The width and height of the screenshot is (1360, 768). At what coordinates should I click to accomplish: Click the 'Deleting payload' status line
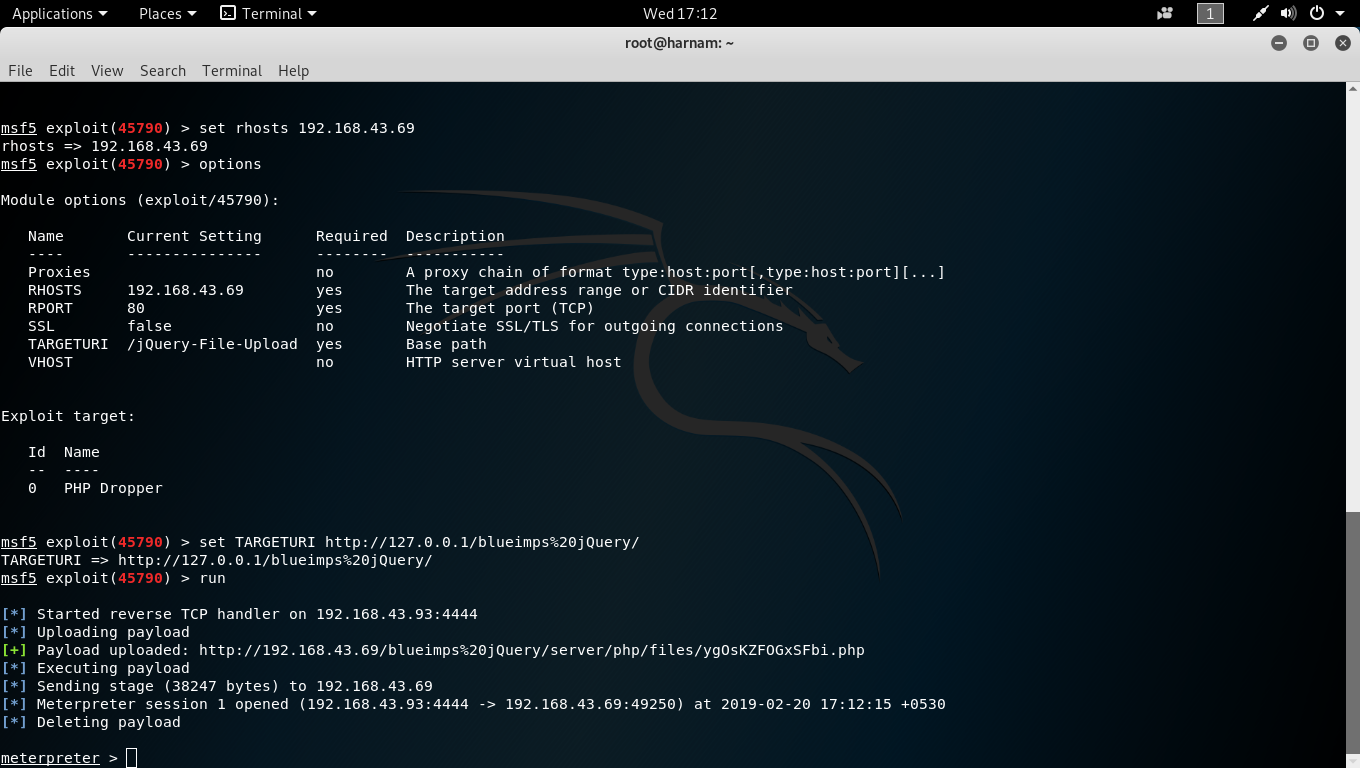click(91, 722)
